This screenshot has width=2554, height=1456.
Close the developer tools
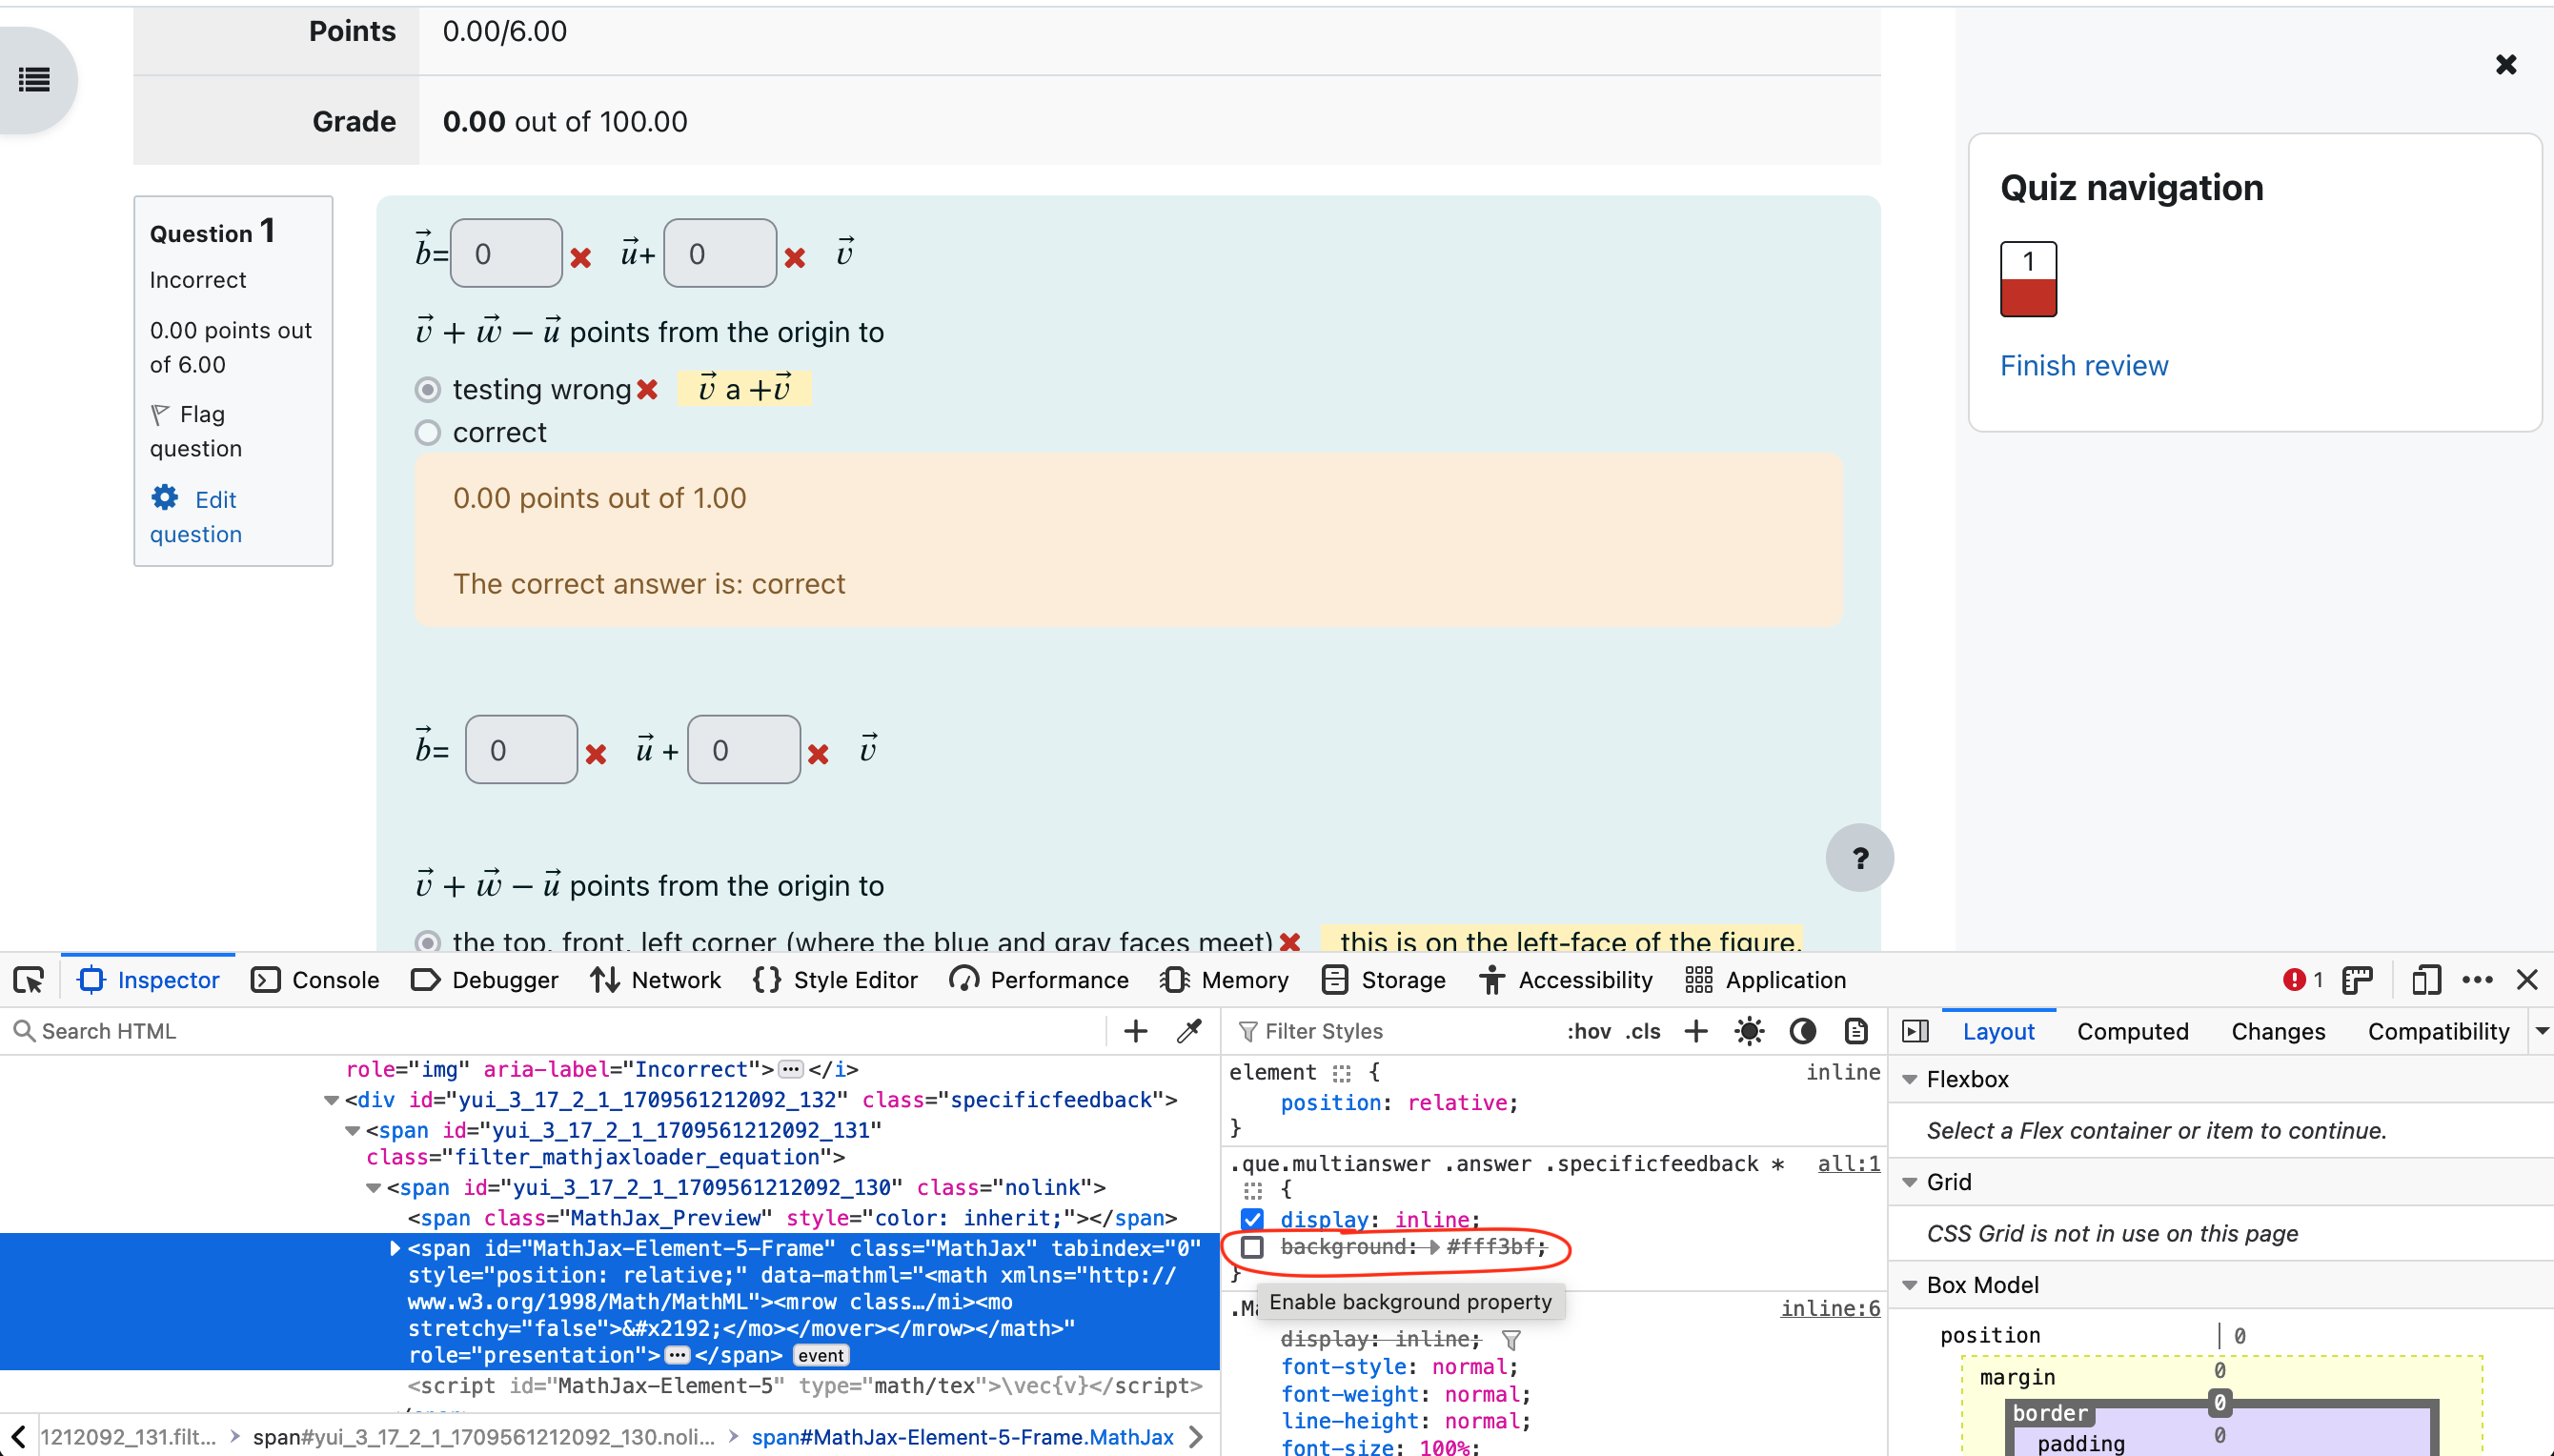pos(2527,980)
